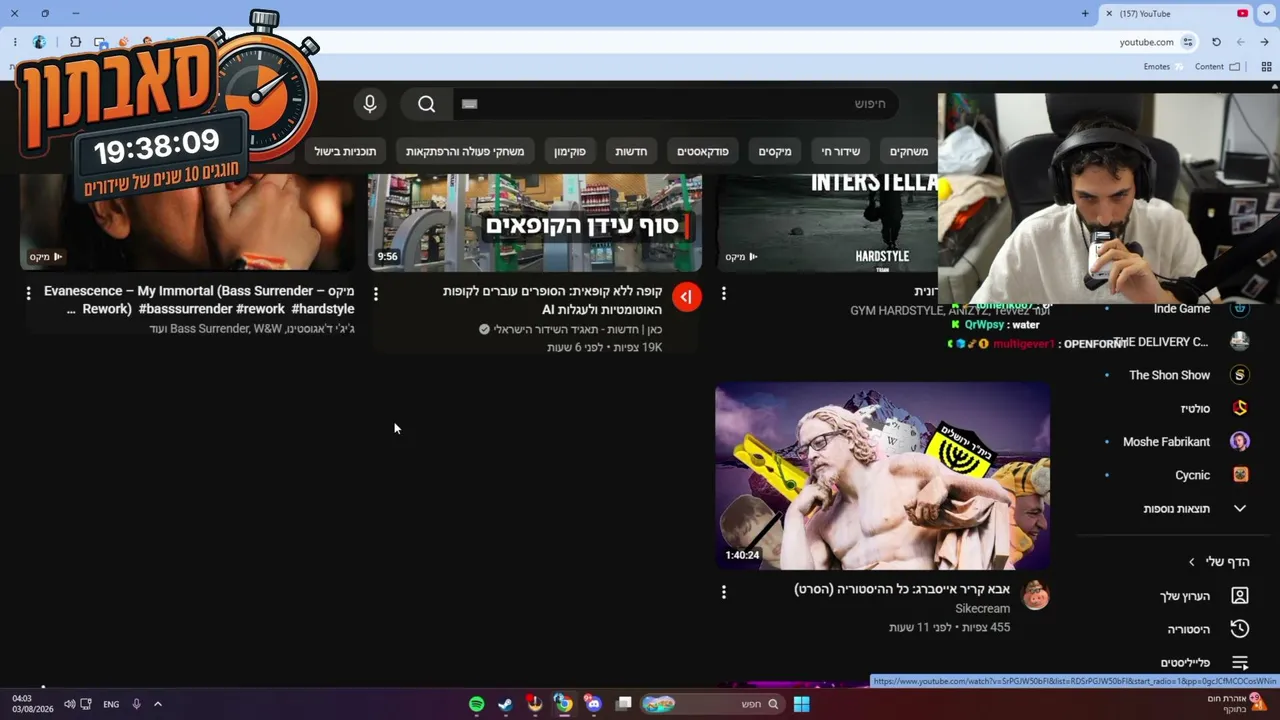
Task: Click the Cycnic channel avatar
Action: point(1240,475)
